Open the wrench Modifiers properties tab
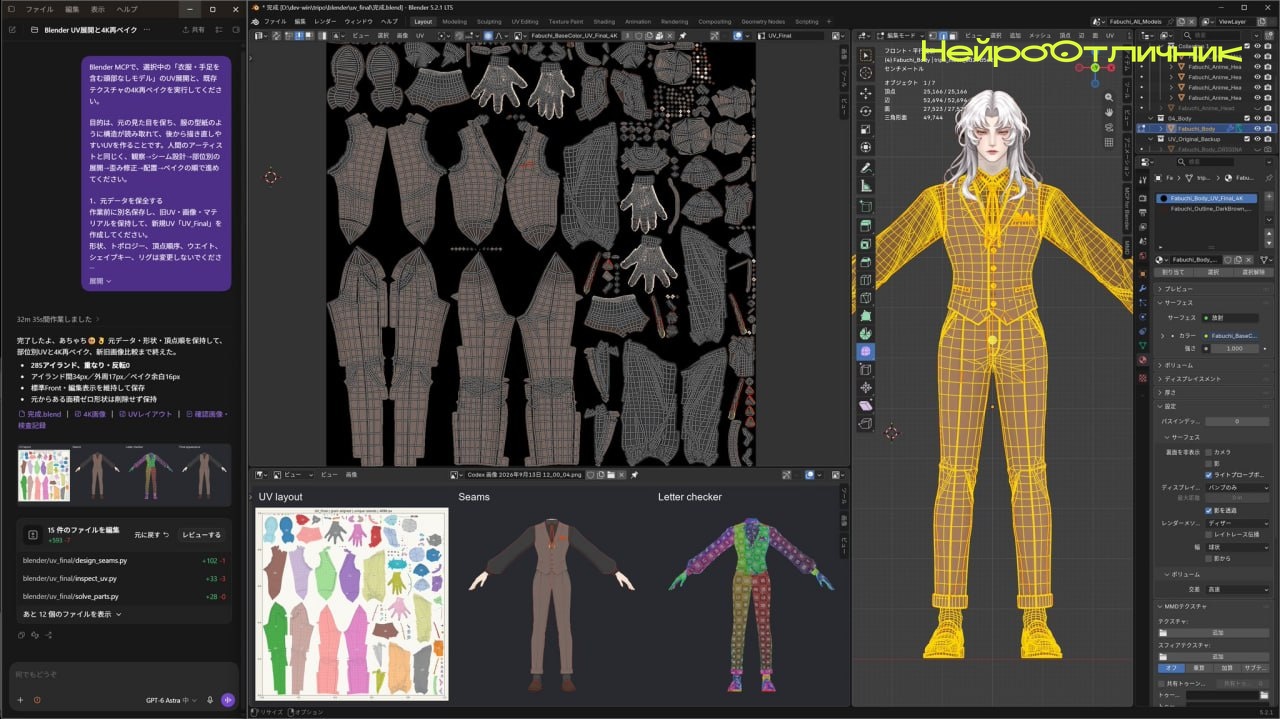Image resolution: width=1280 pixels, height=719 pixels. [x=1143, y=289]
